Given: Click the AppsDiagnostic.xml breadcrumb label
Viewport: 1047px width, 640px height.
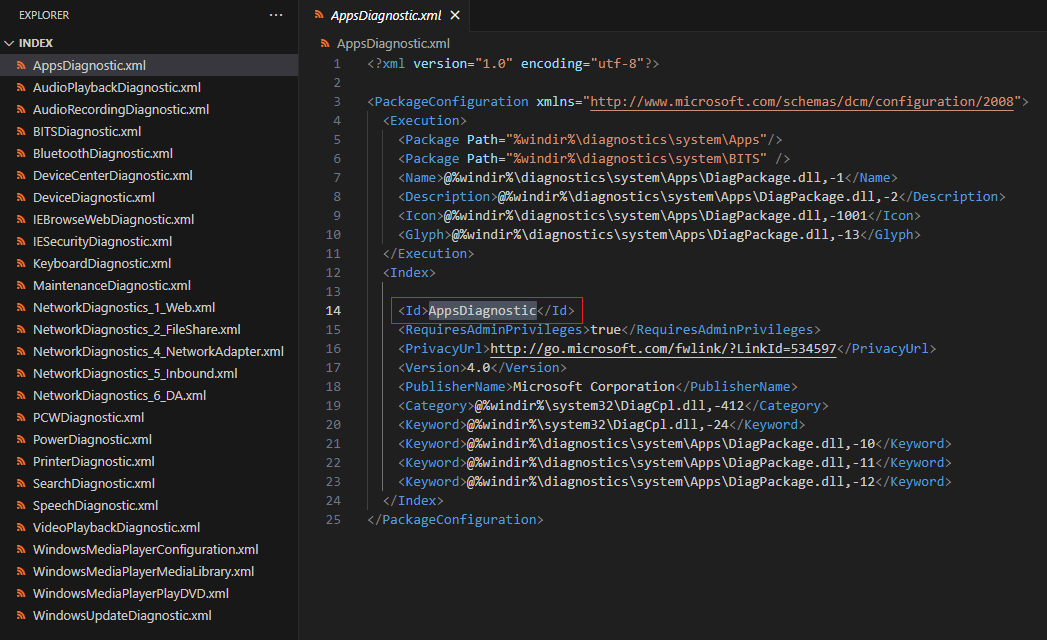Looking at the screenshot, I should click(393, 44).
